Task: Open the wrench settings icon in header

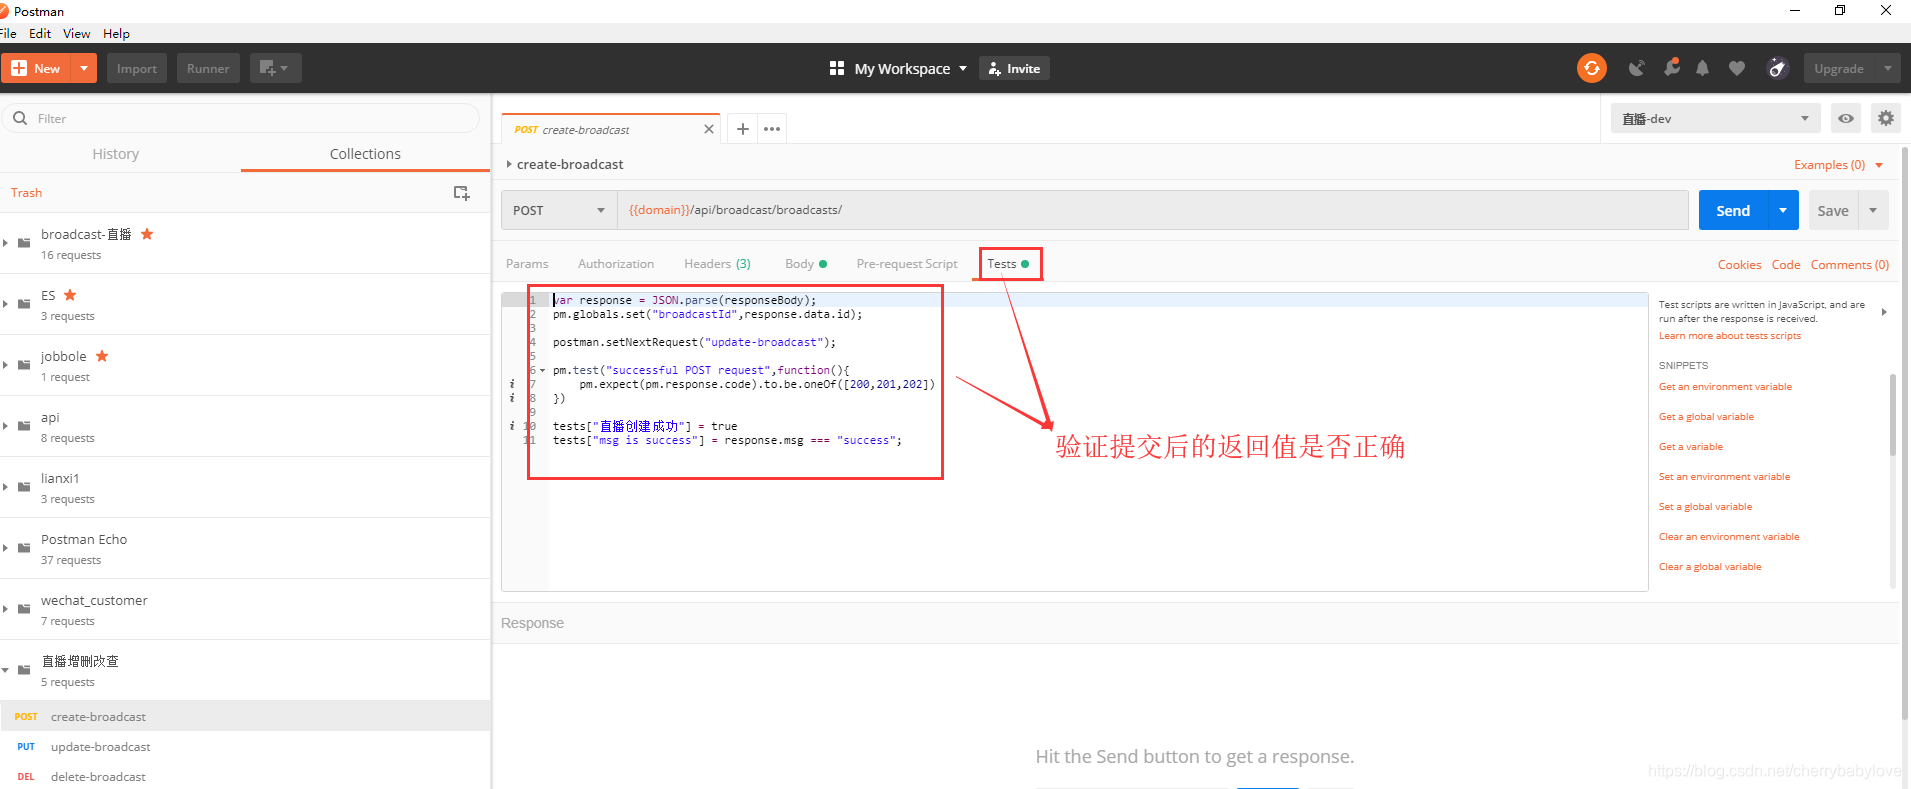Action: coord(1671,67)
